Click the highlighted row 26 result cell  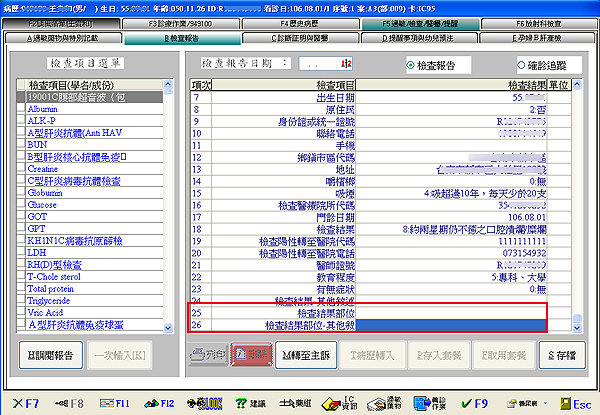(451, 326)
